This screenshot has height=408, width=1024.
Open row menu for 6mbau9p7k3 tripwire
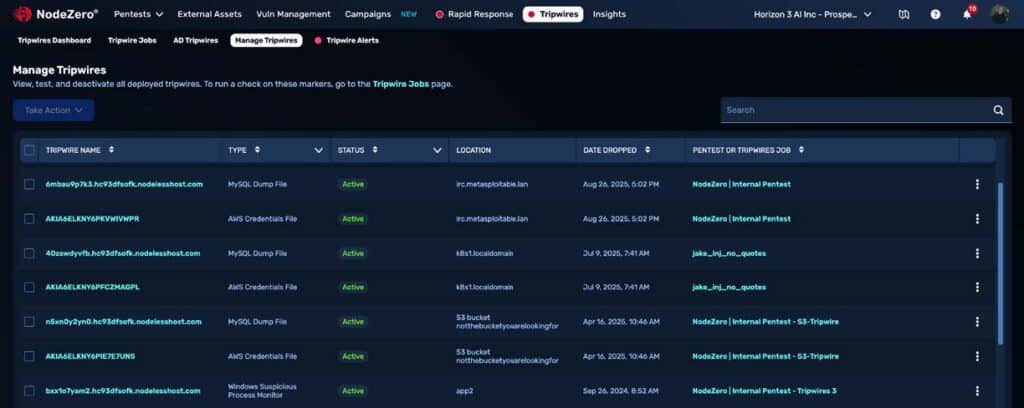[977, 184]
